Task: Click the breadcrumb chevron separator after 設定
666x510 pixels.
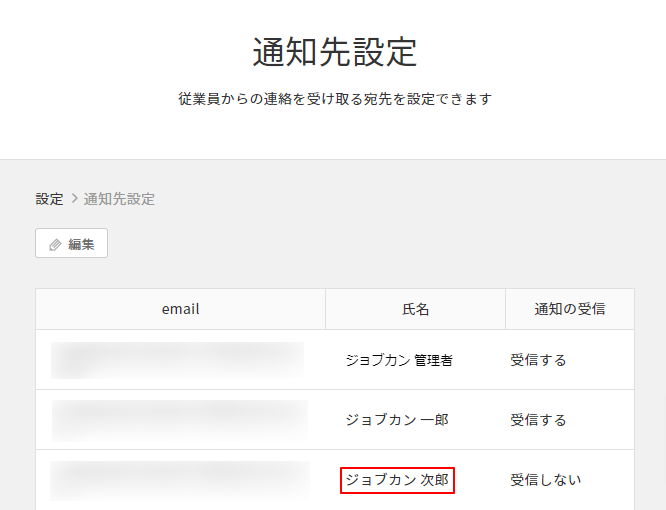Action: click(x=74, y=199)
